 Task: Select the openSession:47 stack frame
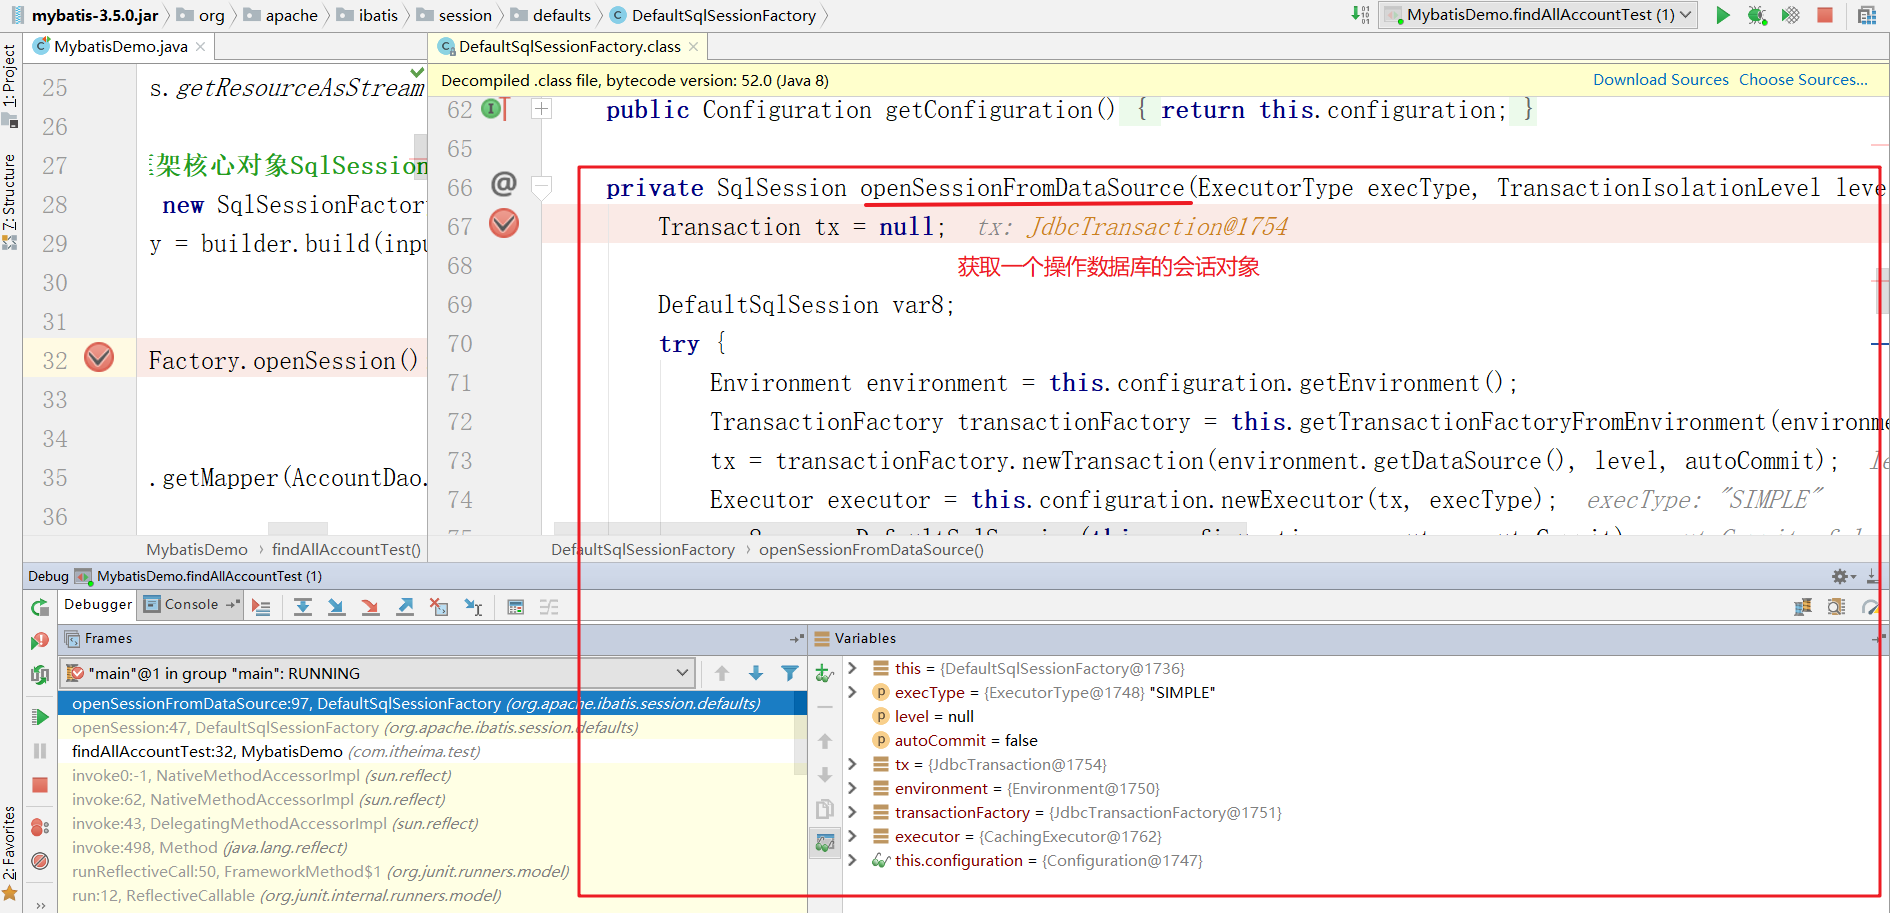pyautogui.click(x=432, y=728)
